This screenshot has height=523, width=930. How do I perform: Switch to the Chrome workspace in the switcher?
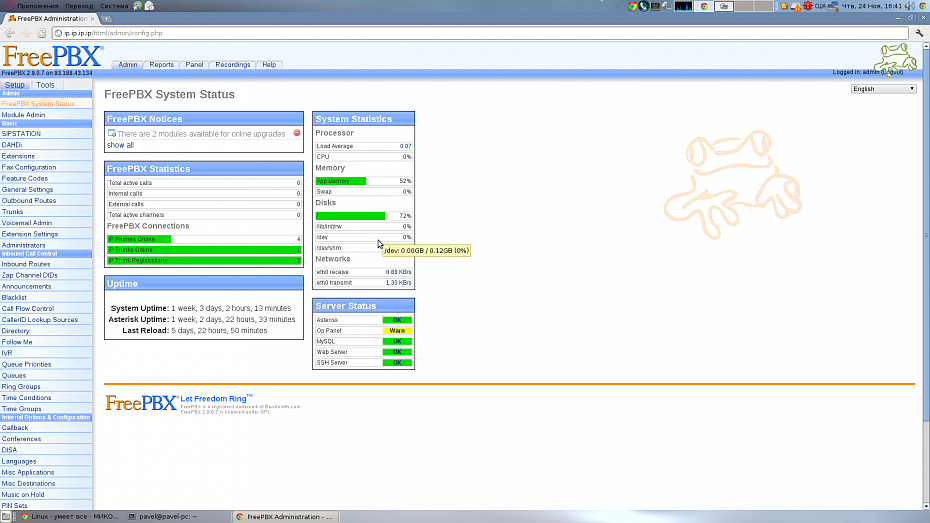point(704,6)
